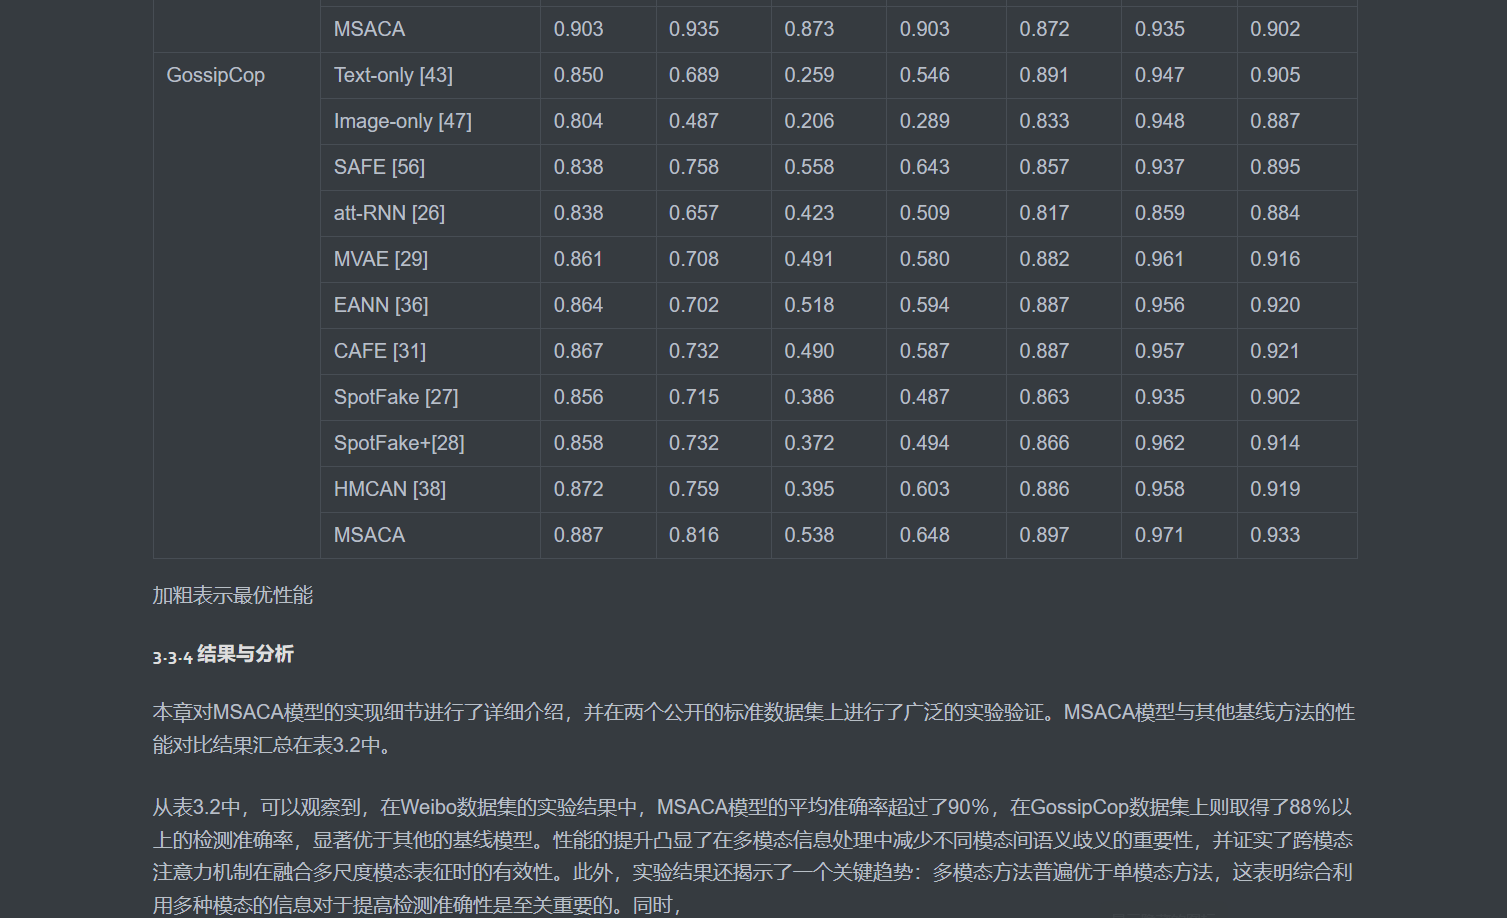Select the value 0.933 in MSACA row
This screenshot has width=1507, height=918.
tap(1274, 535)
